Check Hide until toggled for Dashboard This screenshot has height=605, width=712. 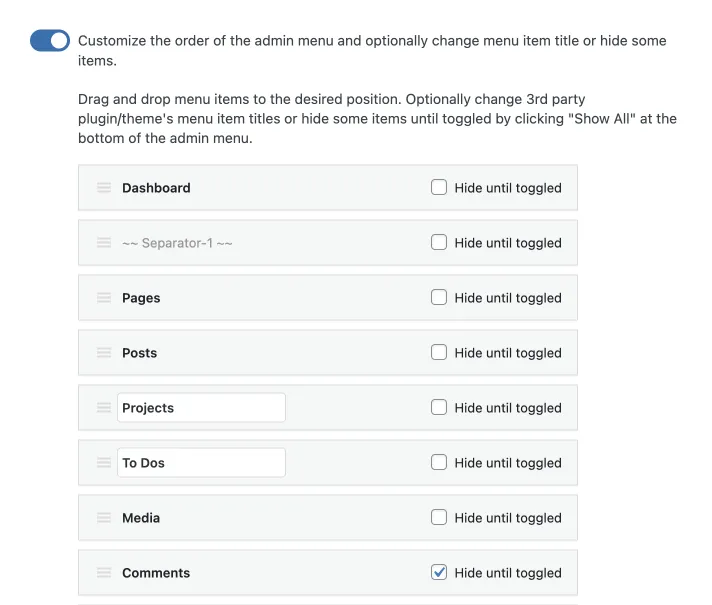pos(439,187)
